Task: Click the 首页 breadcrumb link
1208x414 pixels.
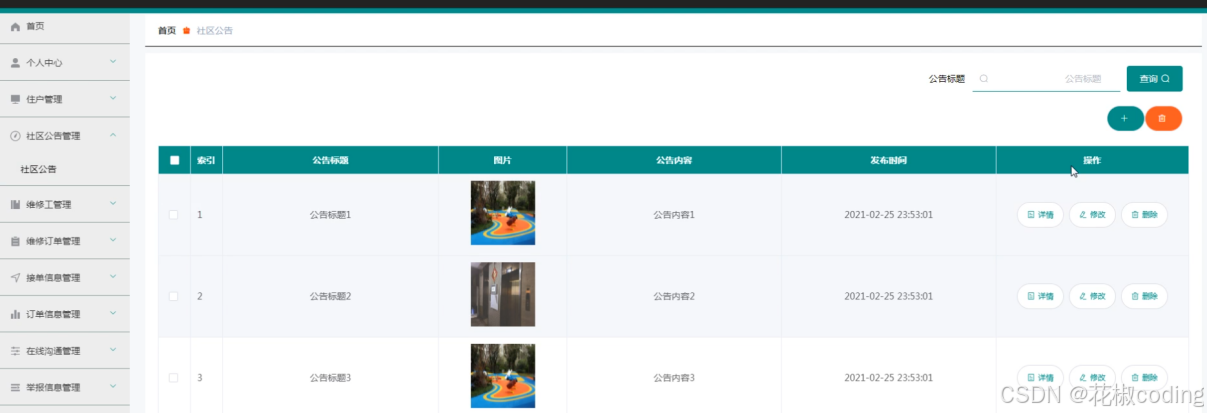Action: pyautogui.click(x=167, y=31)
